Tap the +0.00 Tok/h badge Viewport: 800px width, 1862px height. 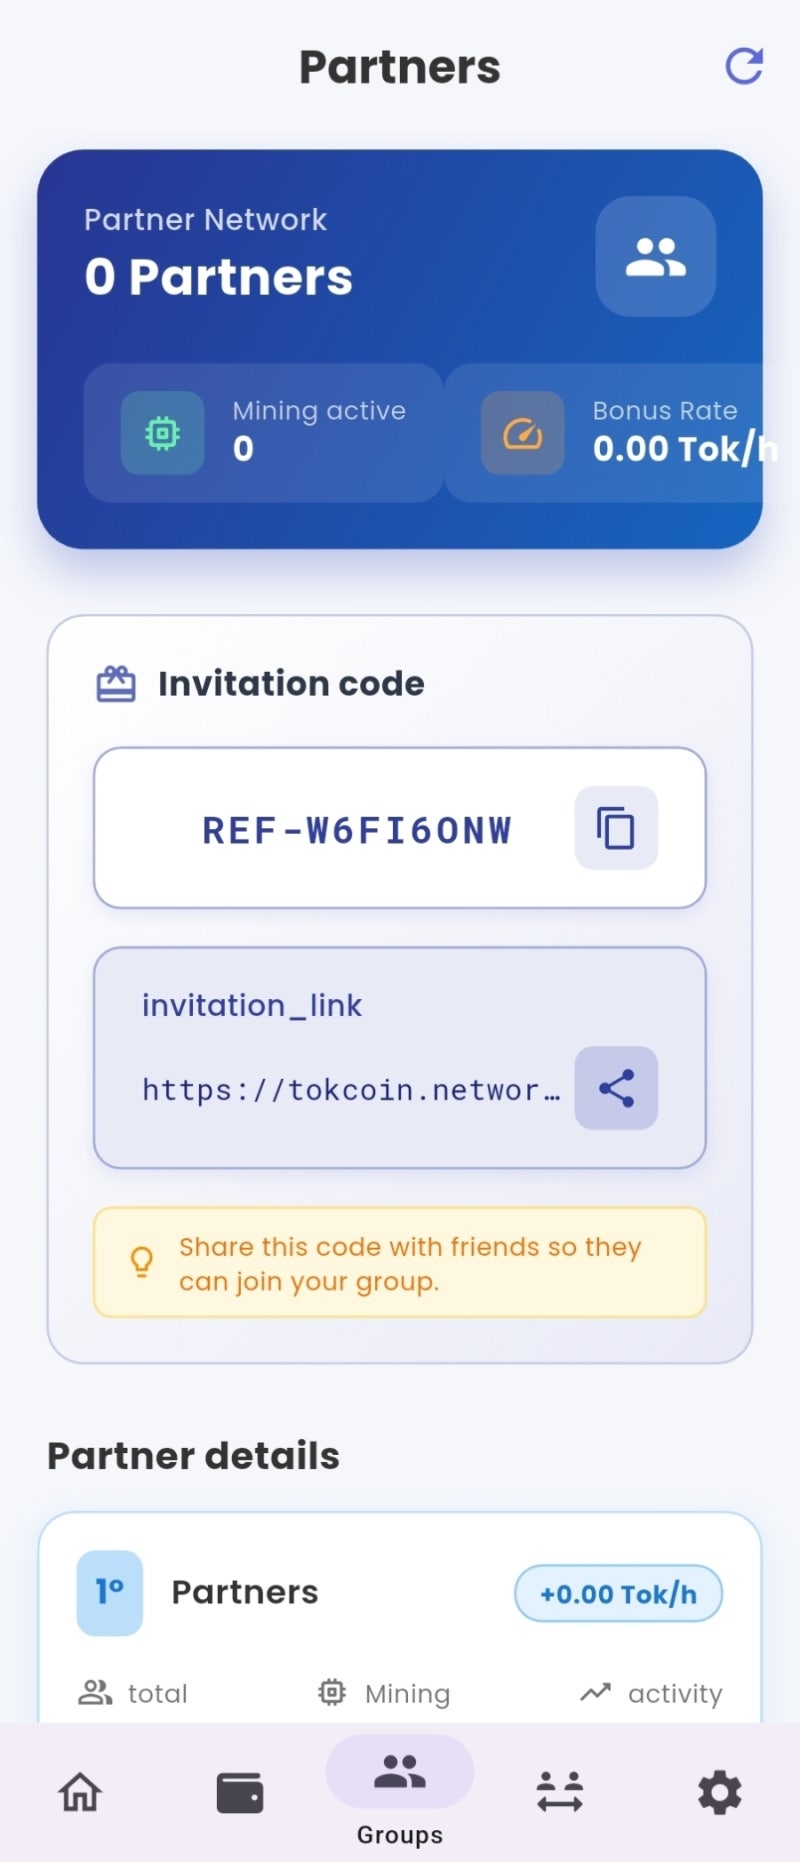pyautogui.click(x=618, y=1593)
